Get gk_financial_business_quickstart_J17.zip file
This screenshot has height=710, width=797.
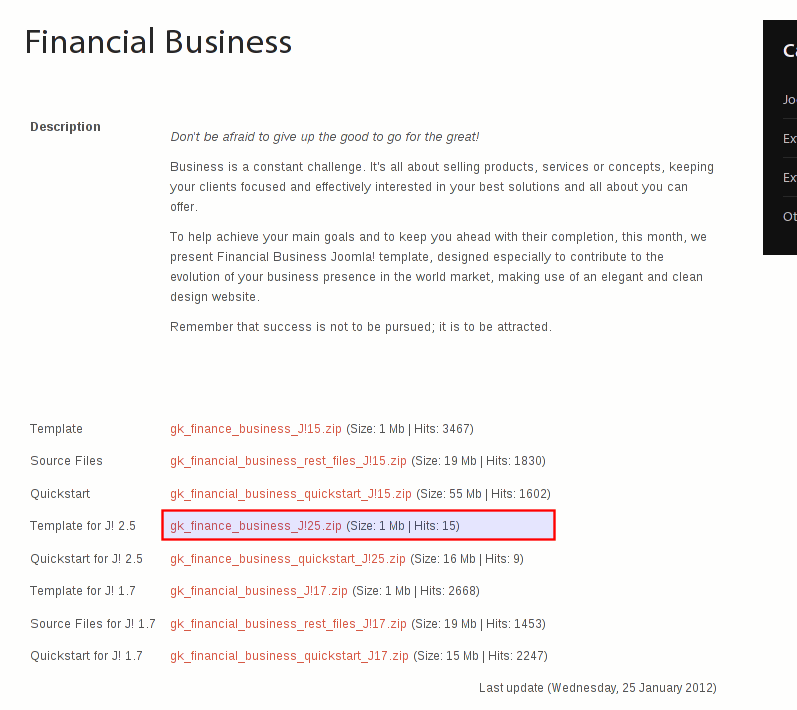289,656
